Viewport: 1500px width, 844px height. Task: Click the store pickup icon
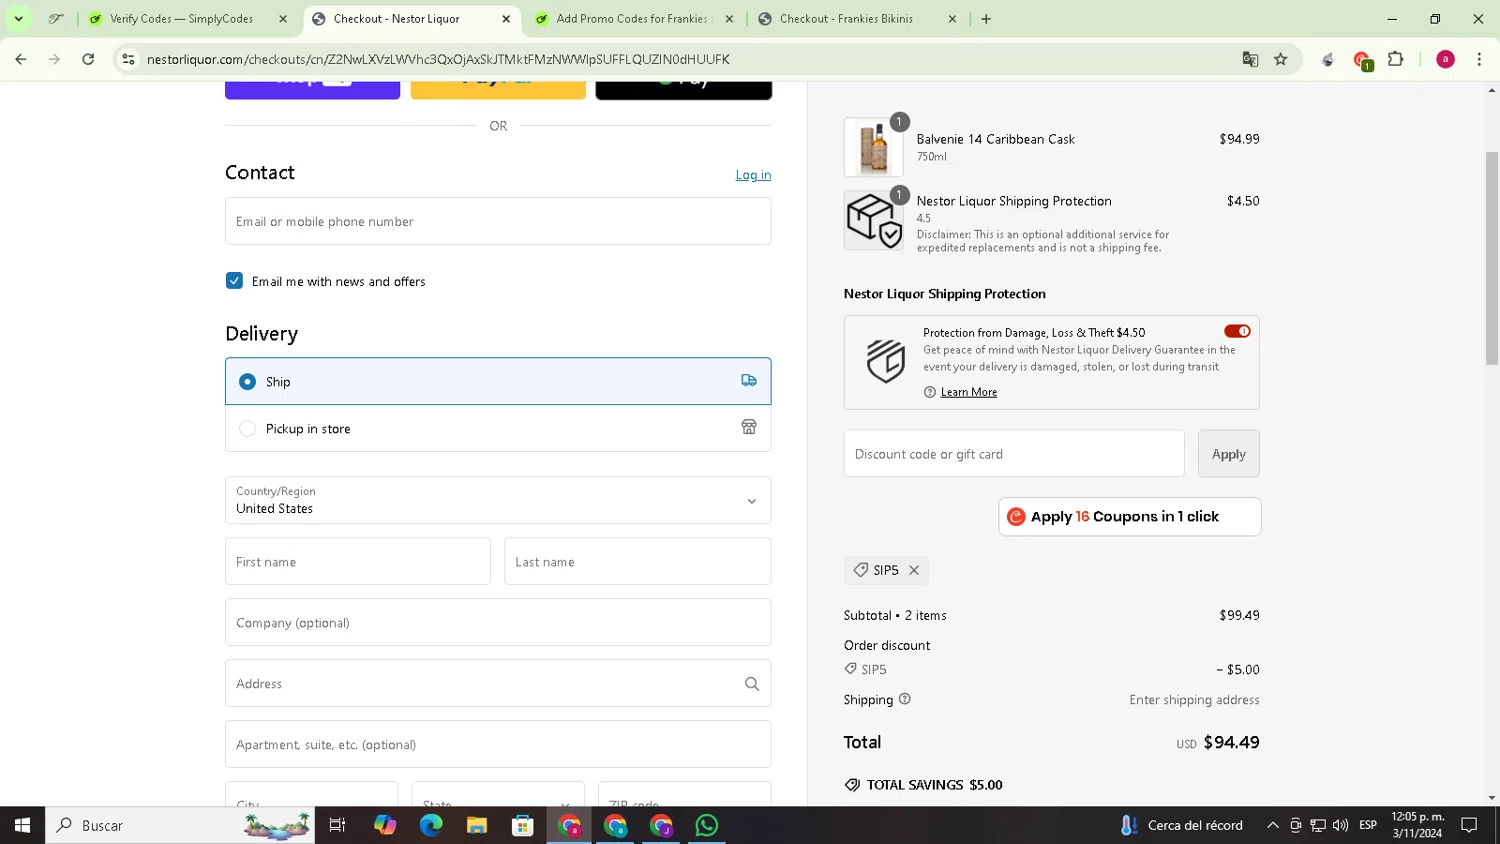click(749, 427)
